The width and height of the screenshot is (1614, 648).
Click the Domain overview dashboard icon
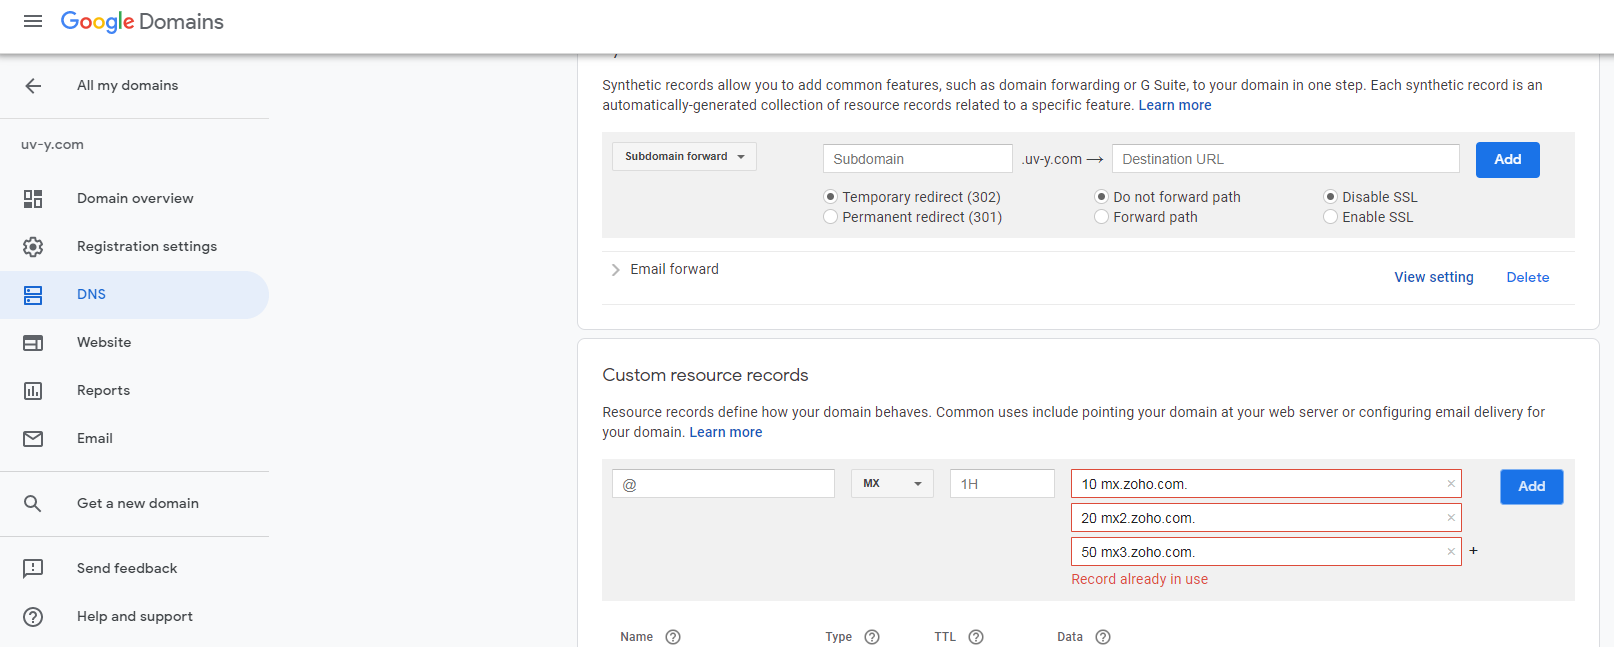pyautogui.click(x=33, y=199)
